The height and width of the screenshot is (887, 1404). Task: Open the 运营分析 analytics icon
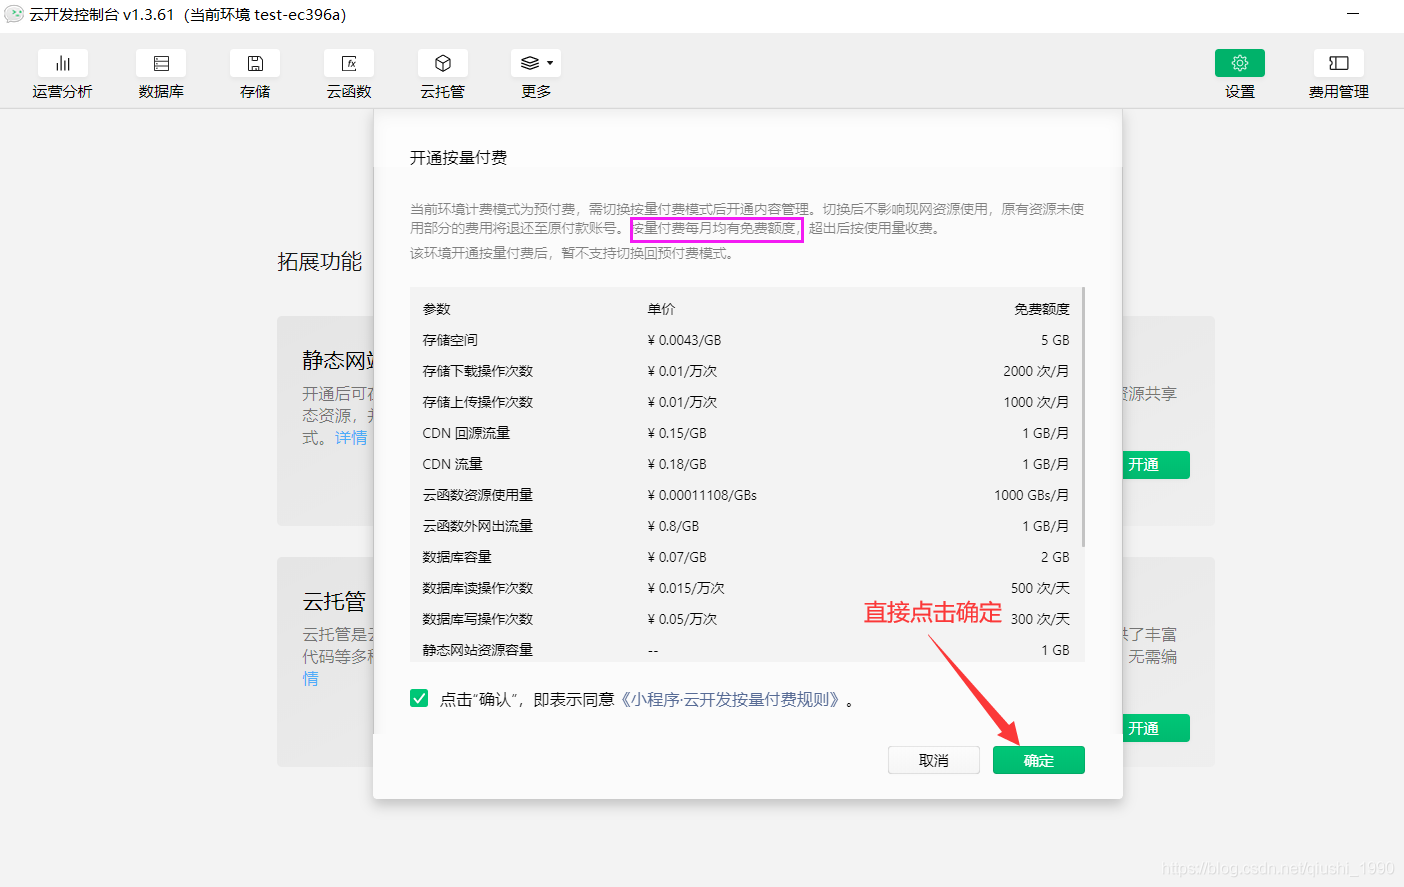[62, 64]
